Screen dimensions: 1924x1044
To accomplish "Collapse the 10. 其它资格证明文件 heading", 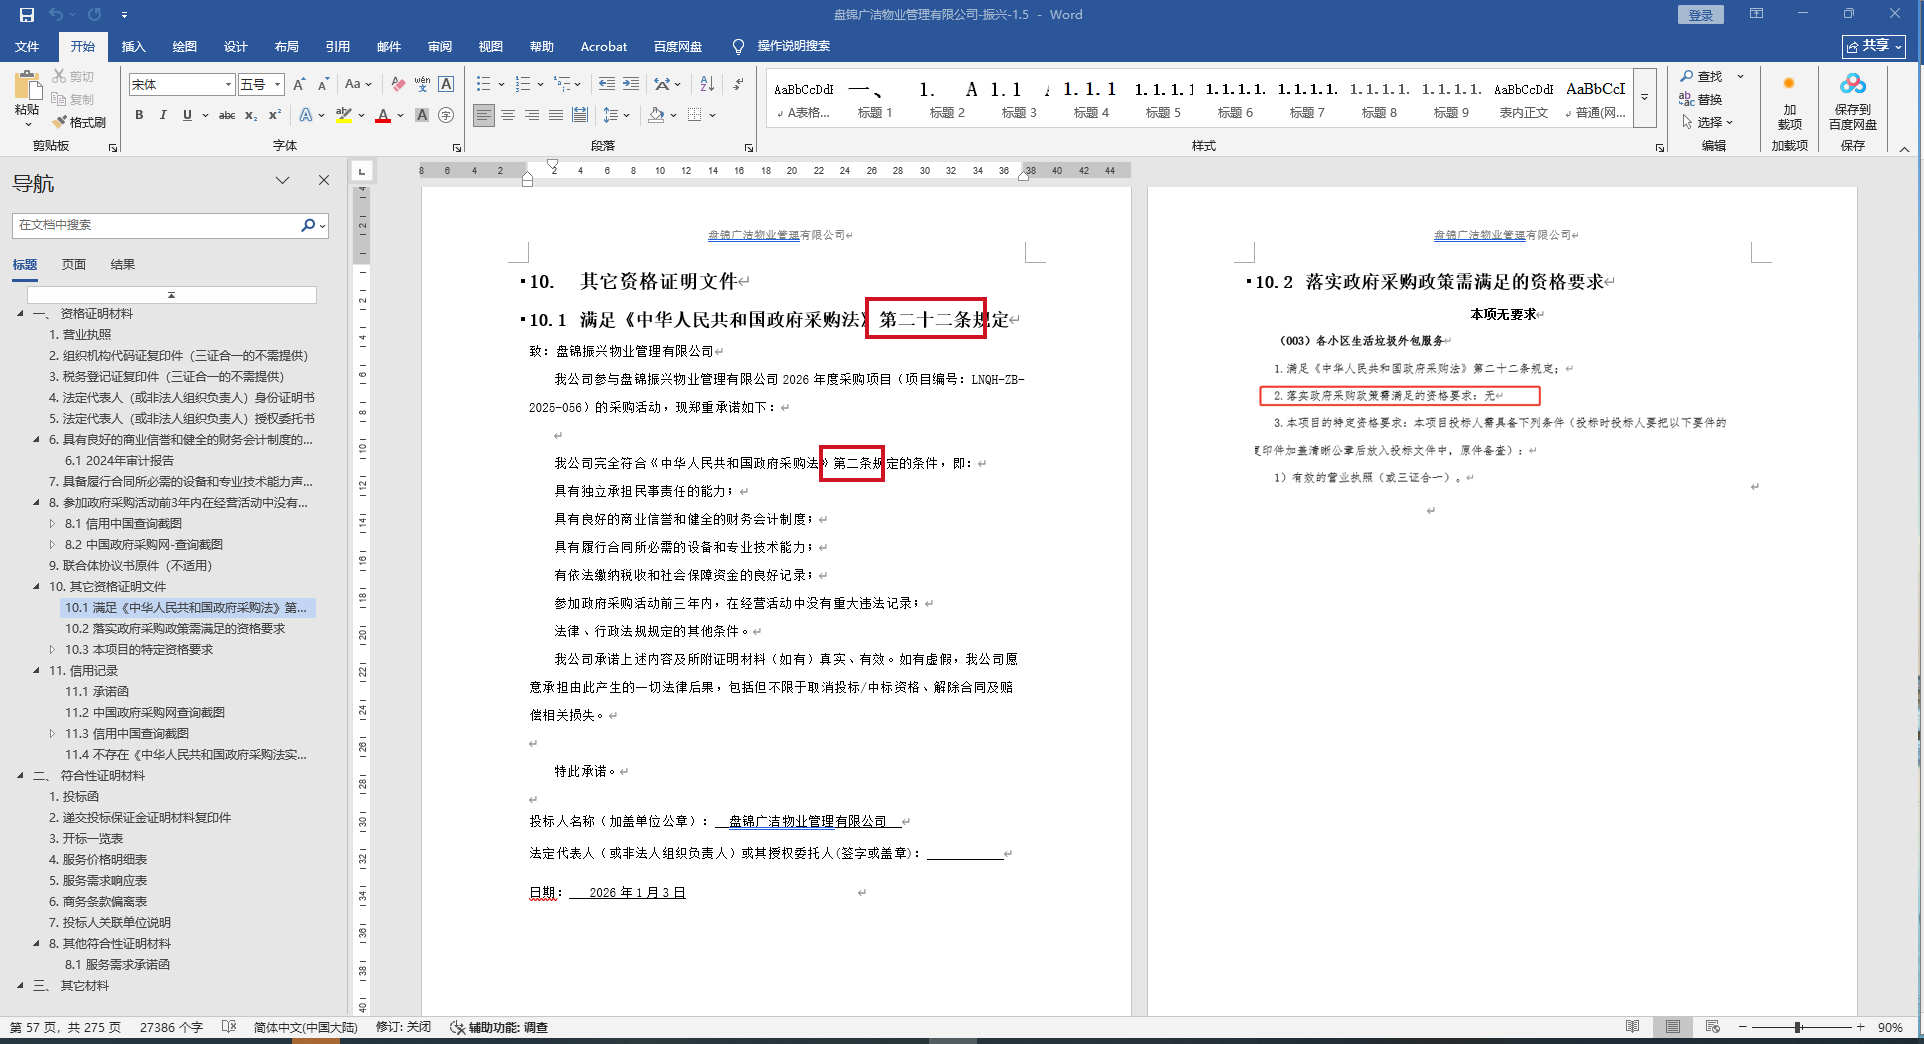I will click(37, 586).
